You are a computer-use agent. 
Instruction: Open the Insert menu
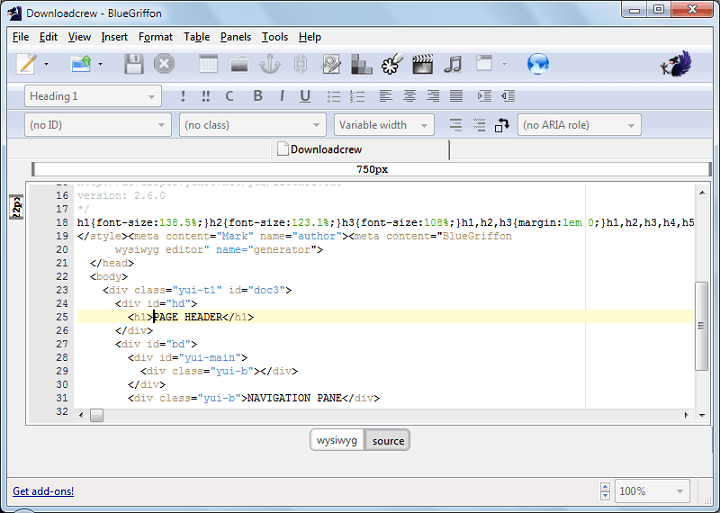pos(114,37)
